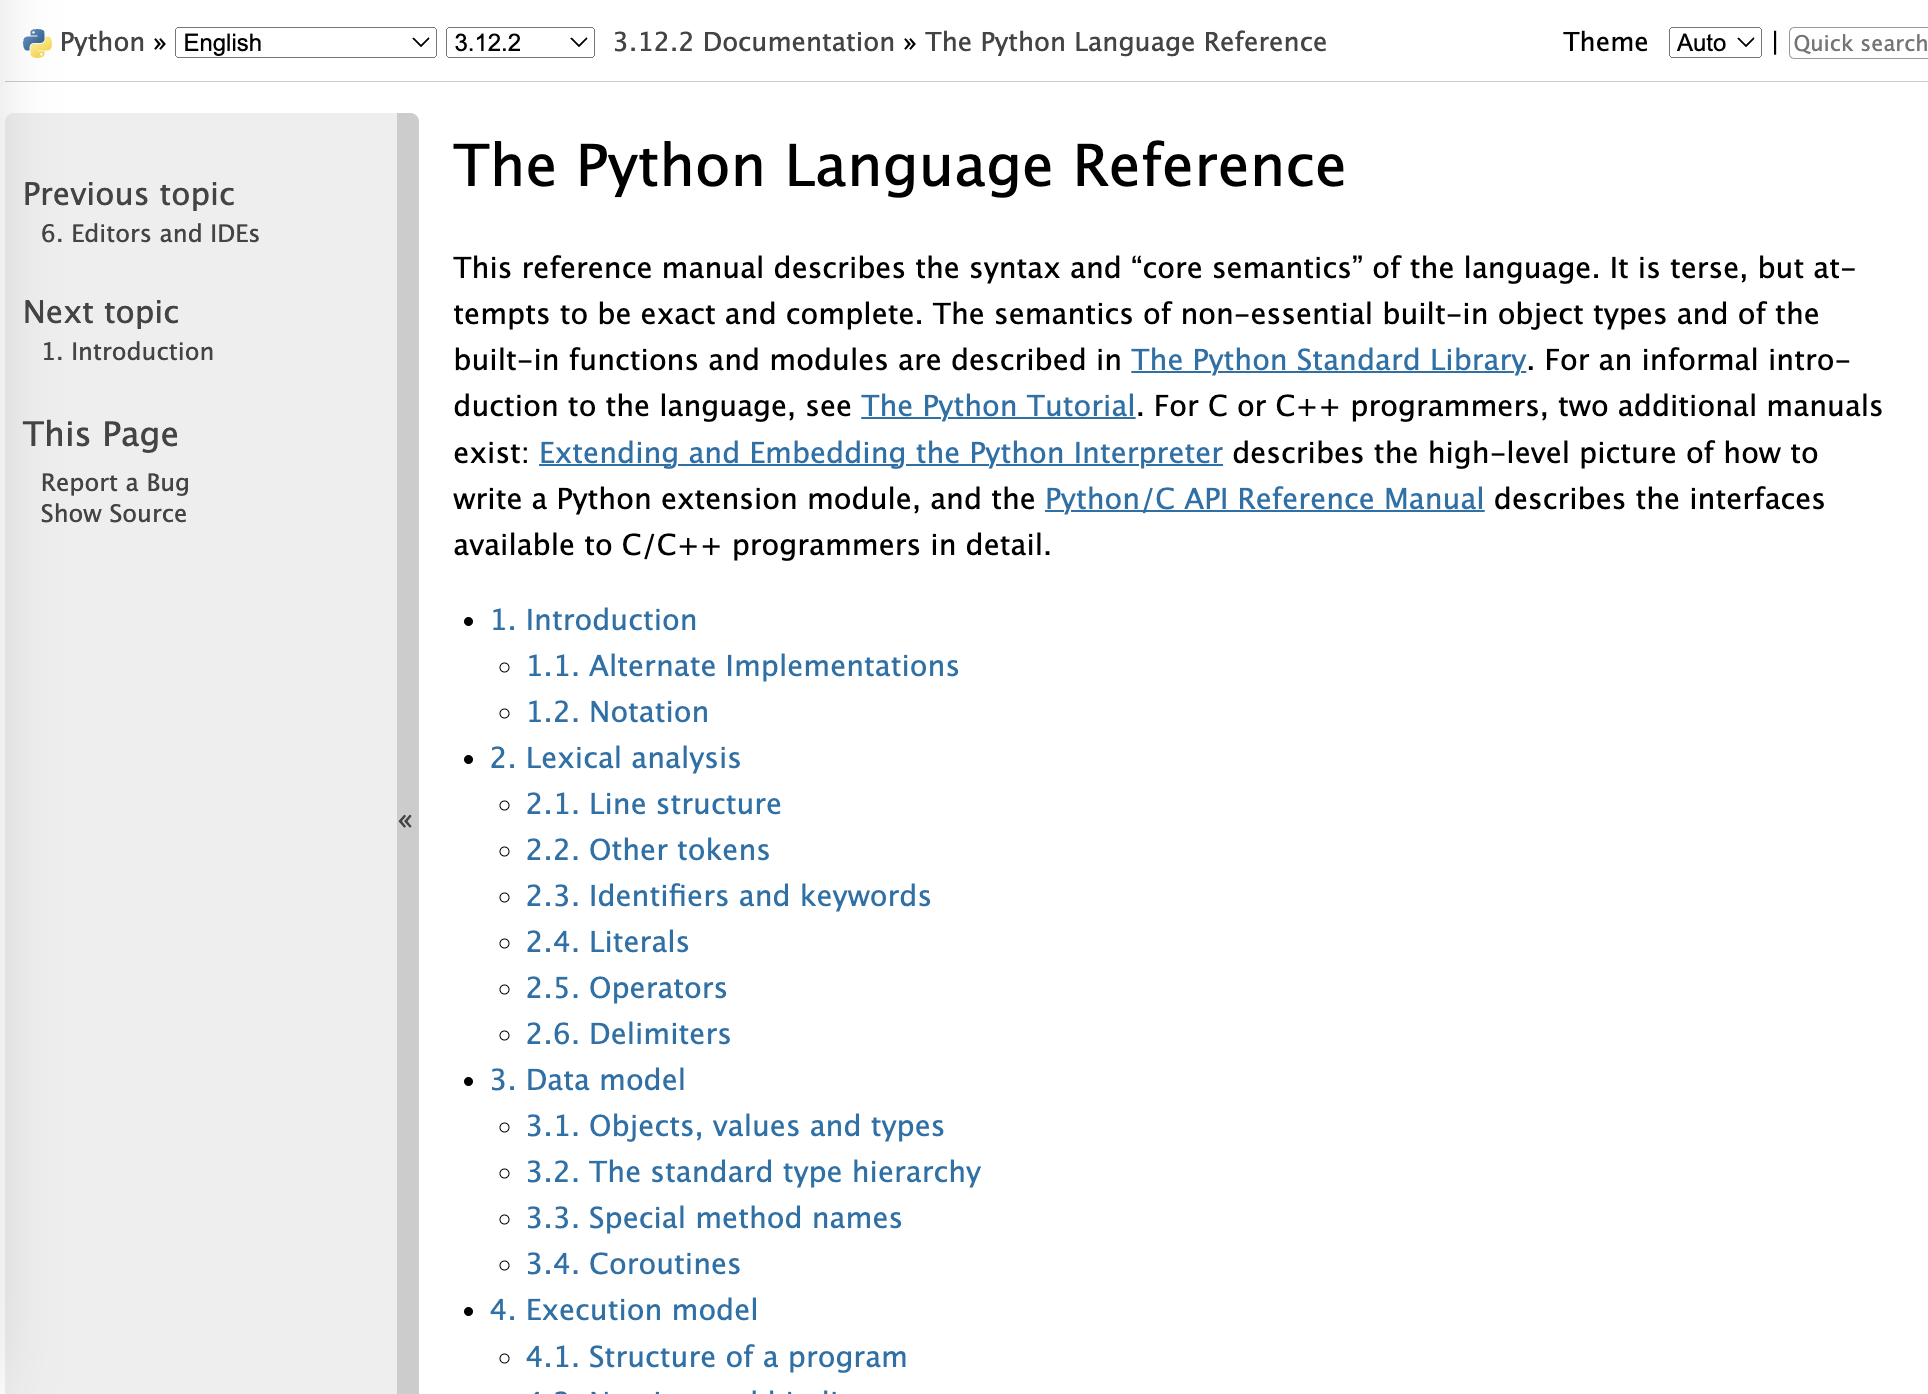Open section 3.3. Special method names
The width and height of the screenshot is (1928, 1394).
[714, 1218]
